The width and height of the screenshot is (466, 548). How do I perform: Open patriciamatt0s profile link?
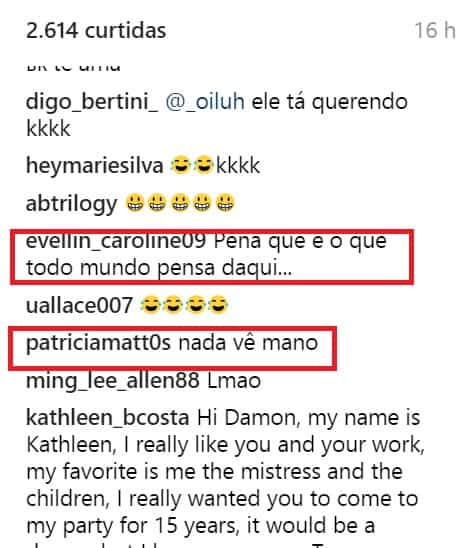(x=98, y=344)
